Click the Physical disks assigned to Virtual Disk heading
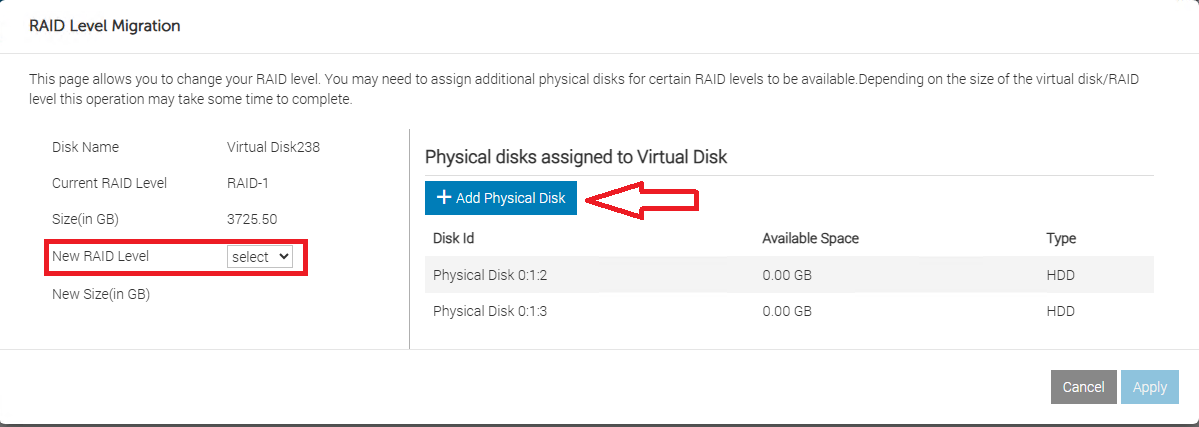1199x427 pixels. [576, 156]
